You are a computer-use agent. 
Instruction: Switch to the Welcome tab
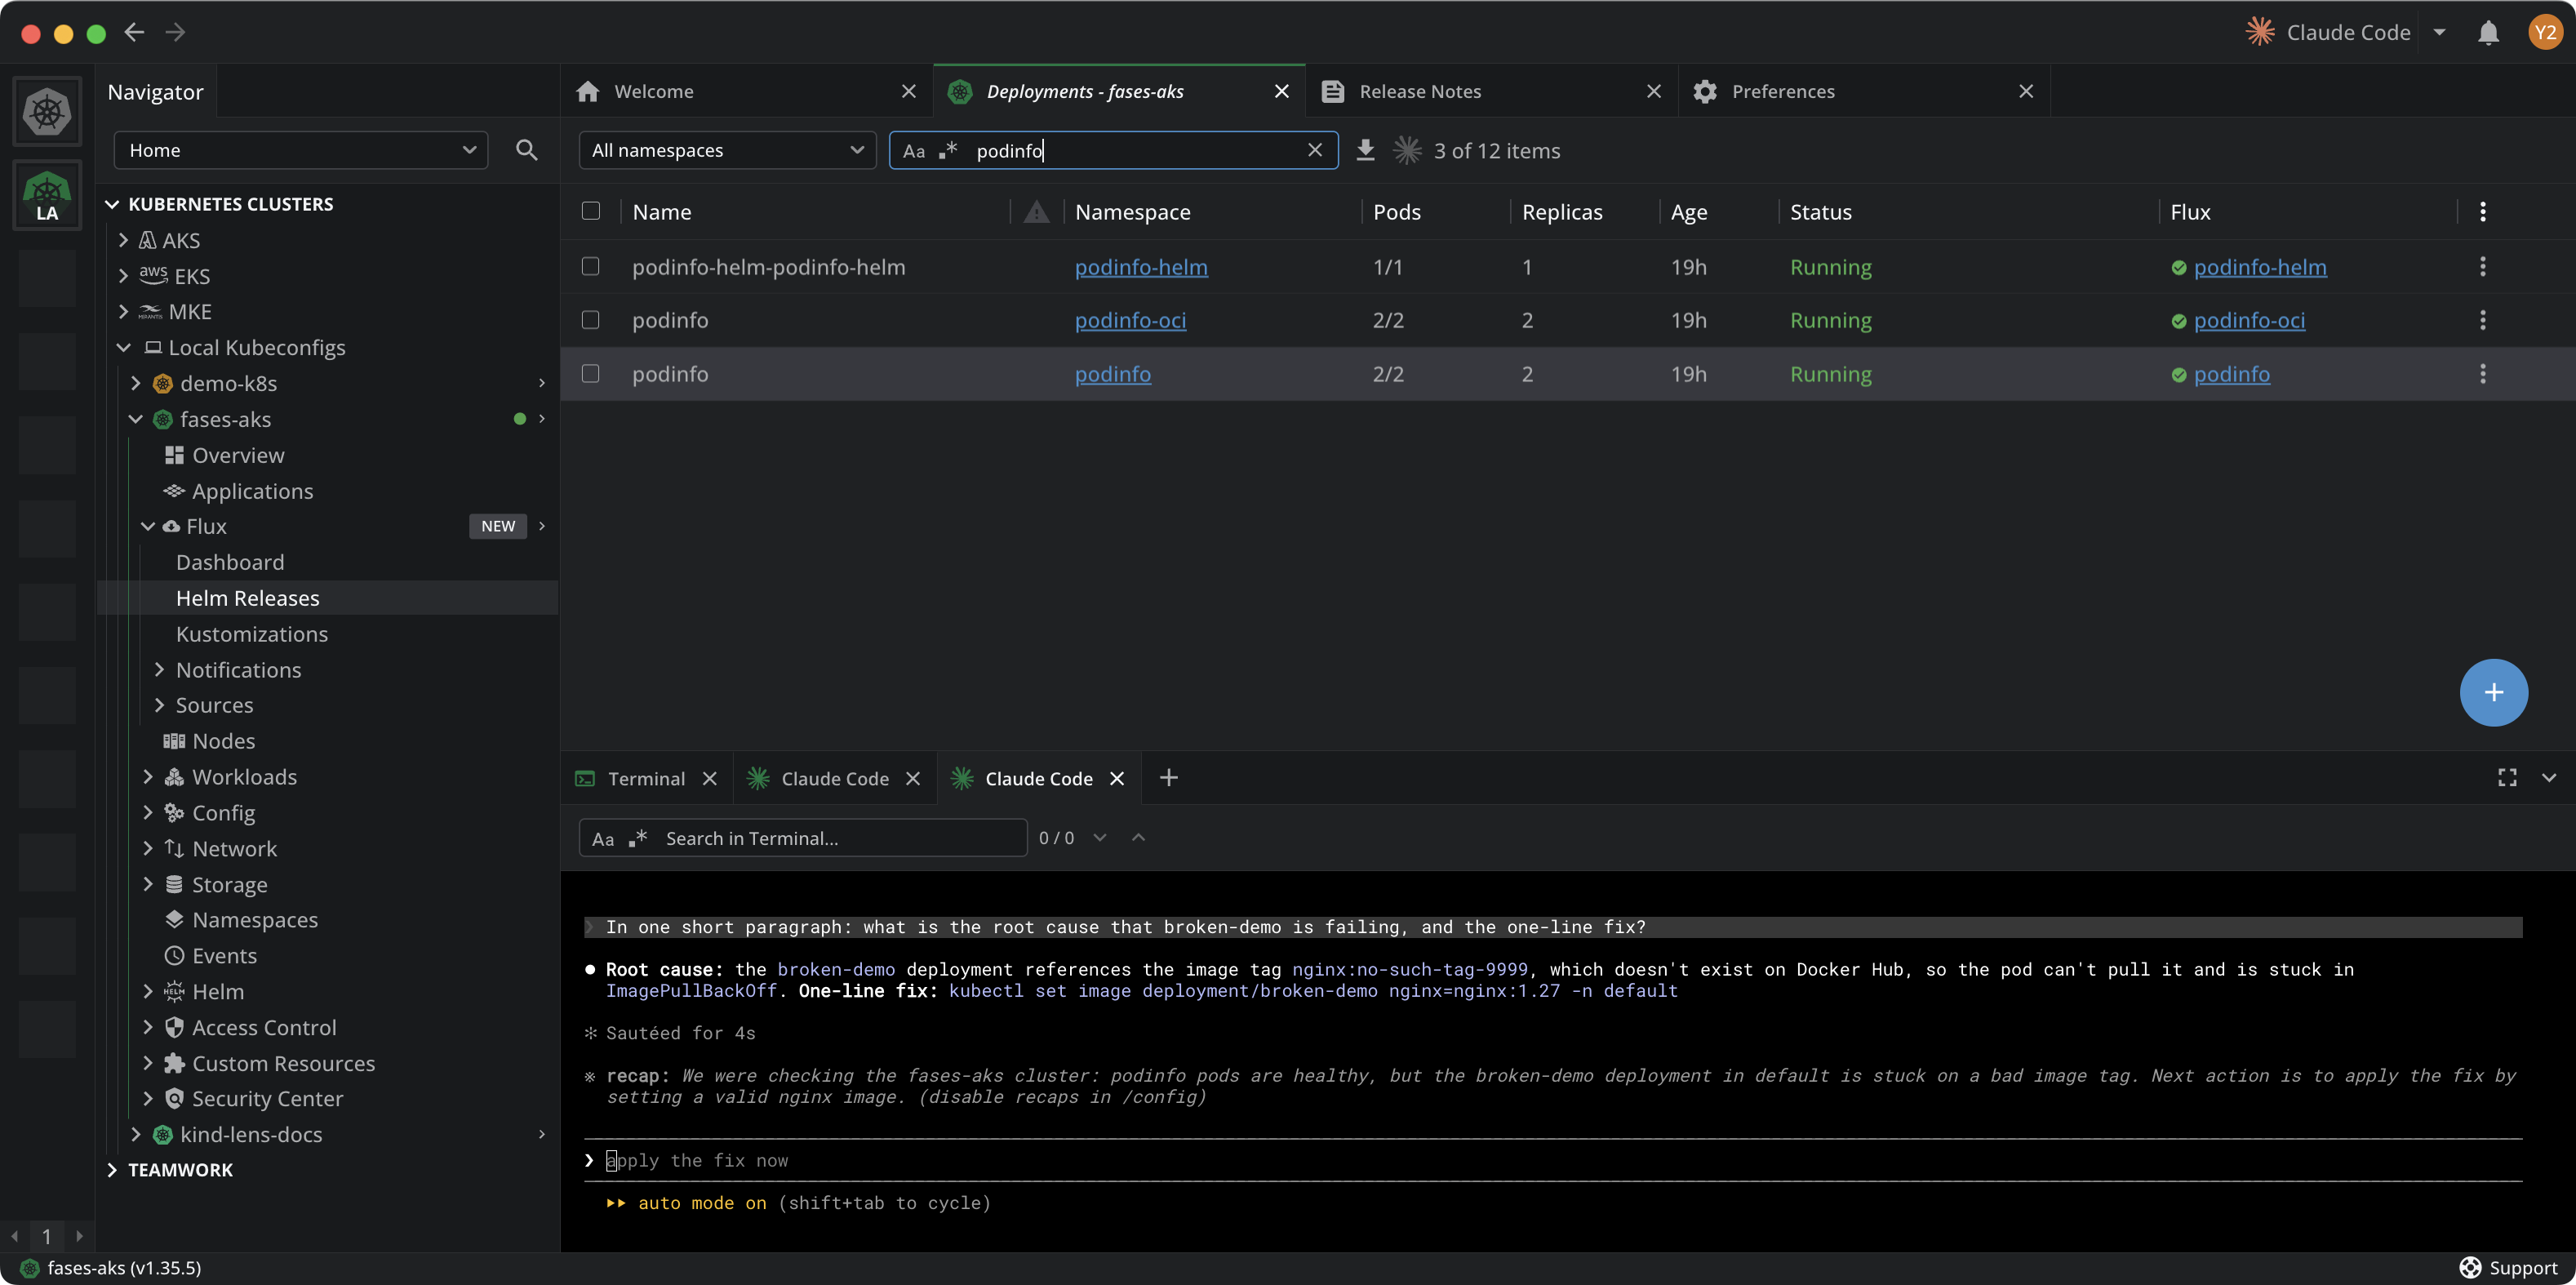[x=747, y=91]
